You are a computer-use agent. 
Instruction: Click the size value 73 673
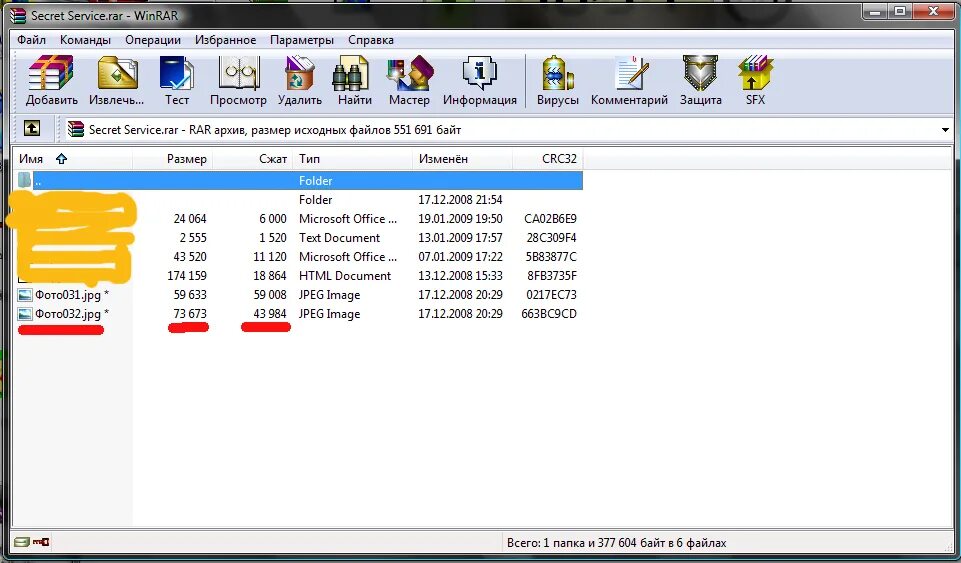(x=190, y=314)
